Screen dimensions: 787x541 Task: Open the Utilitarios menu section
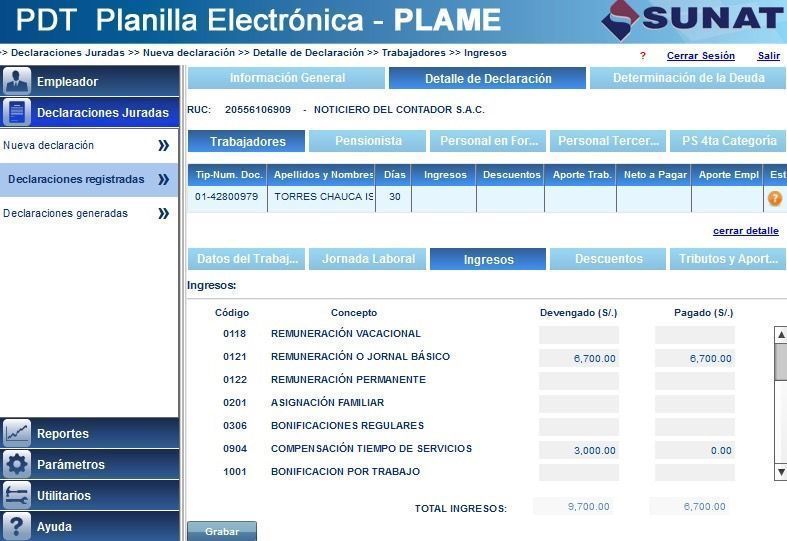click(90, 495)
